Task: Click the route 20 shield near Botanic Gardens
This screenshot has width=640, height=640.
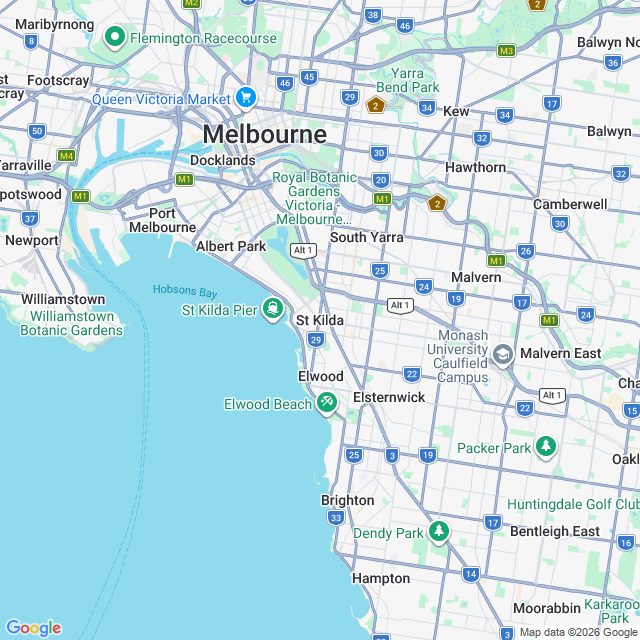Action: [381, 180]
